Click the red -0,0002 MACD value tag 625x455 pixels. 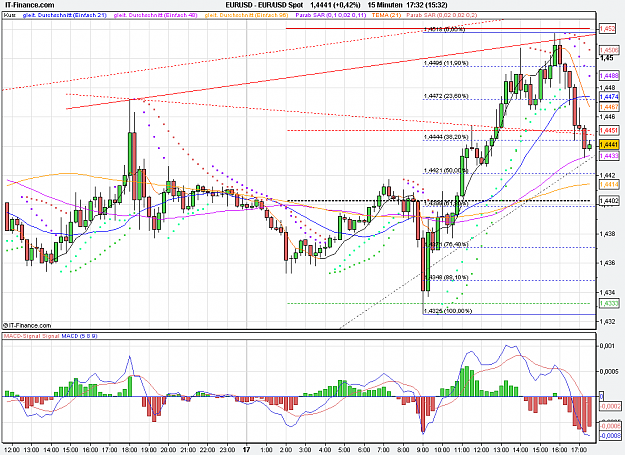(610, 406)
